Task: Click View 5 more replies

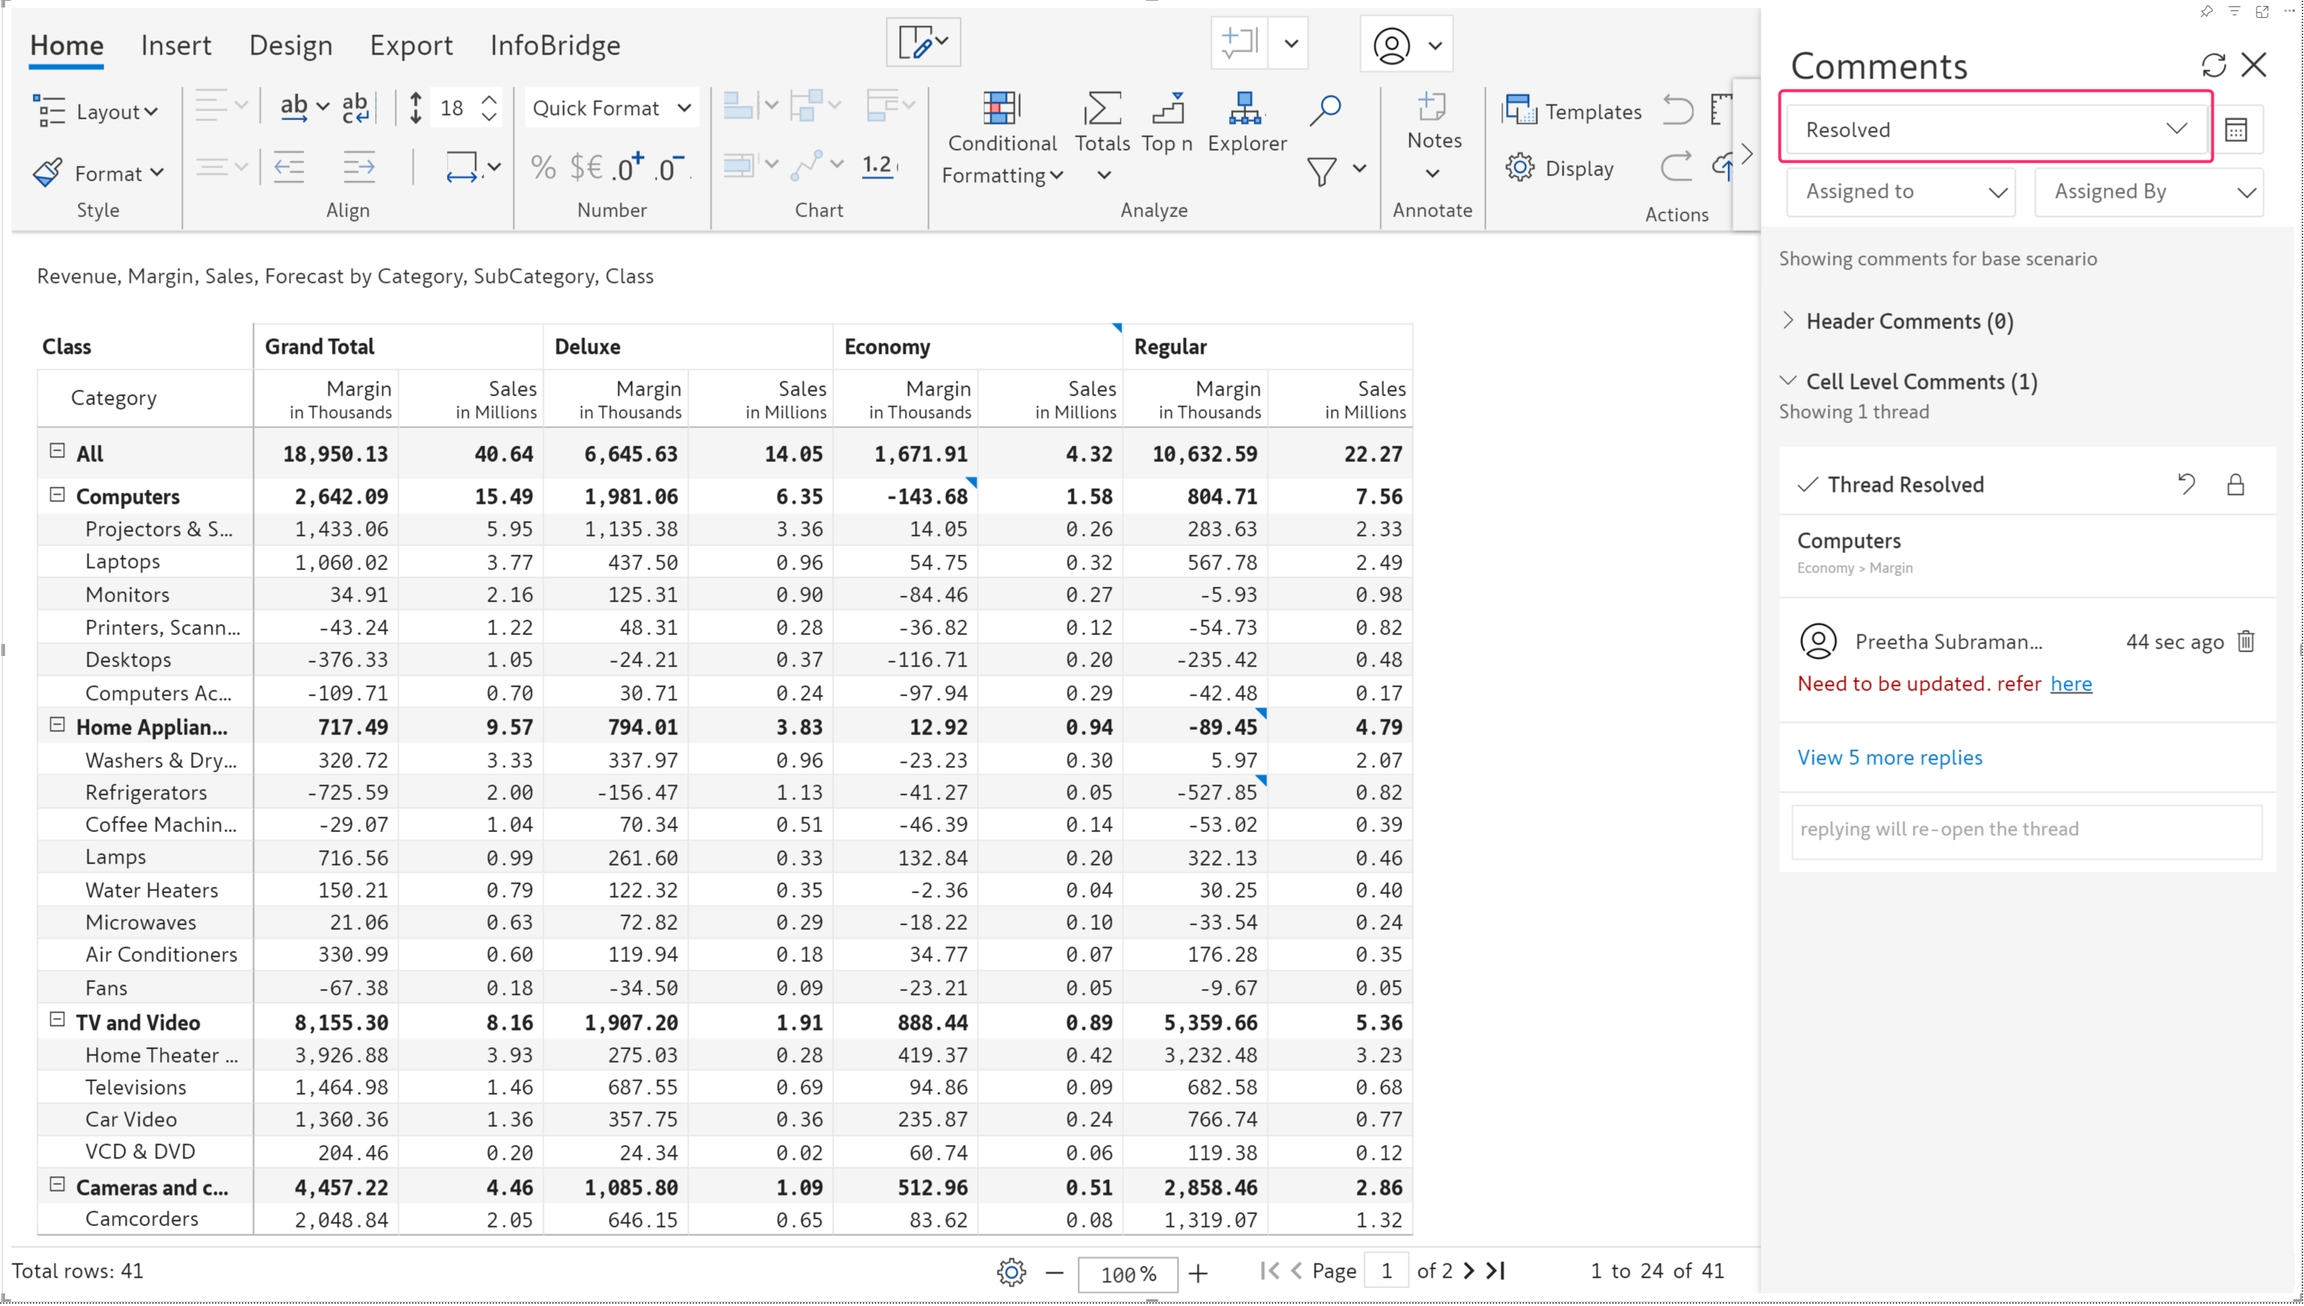Action: [1889, 757]
